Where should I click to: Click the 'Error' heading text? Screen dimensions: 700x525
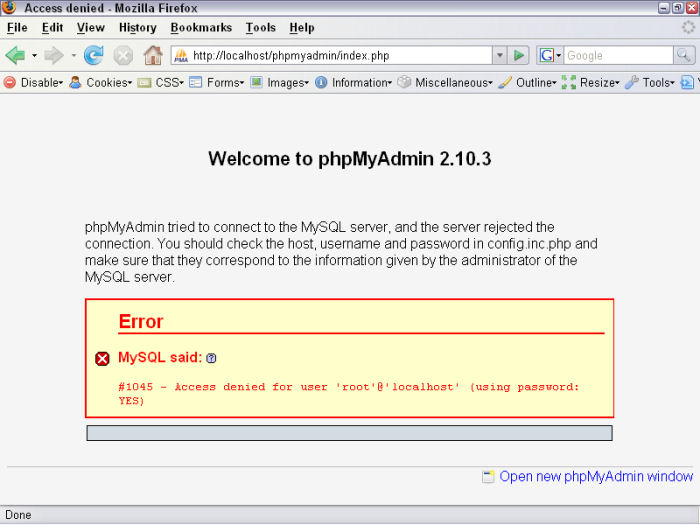[141, 321]
